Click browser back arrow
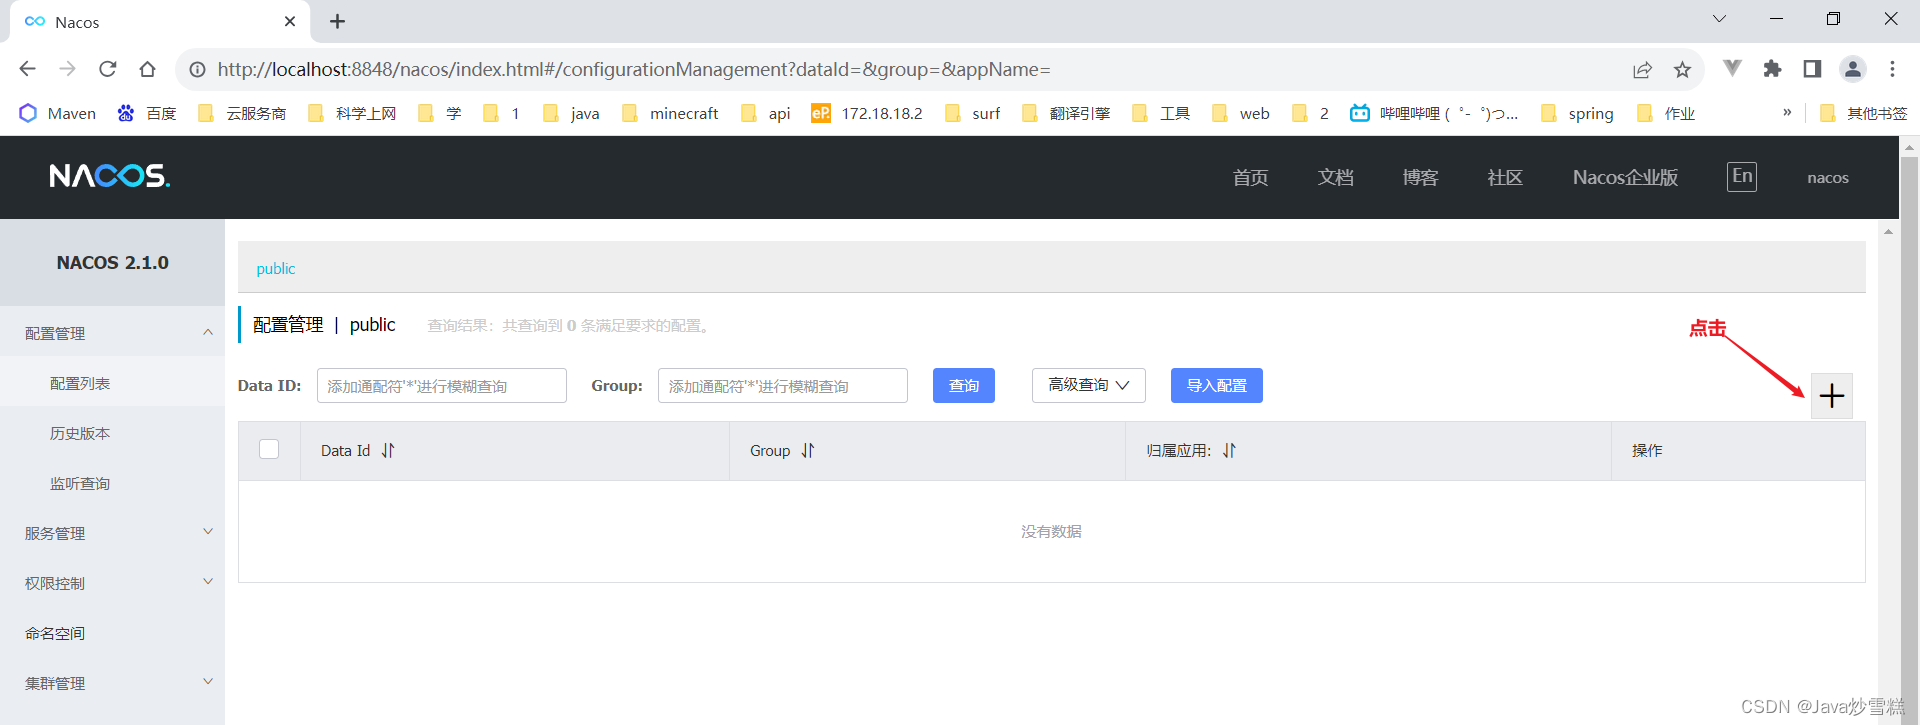 click(28, 69)
